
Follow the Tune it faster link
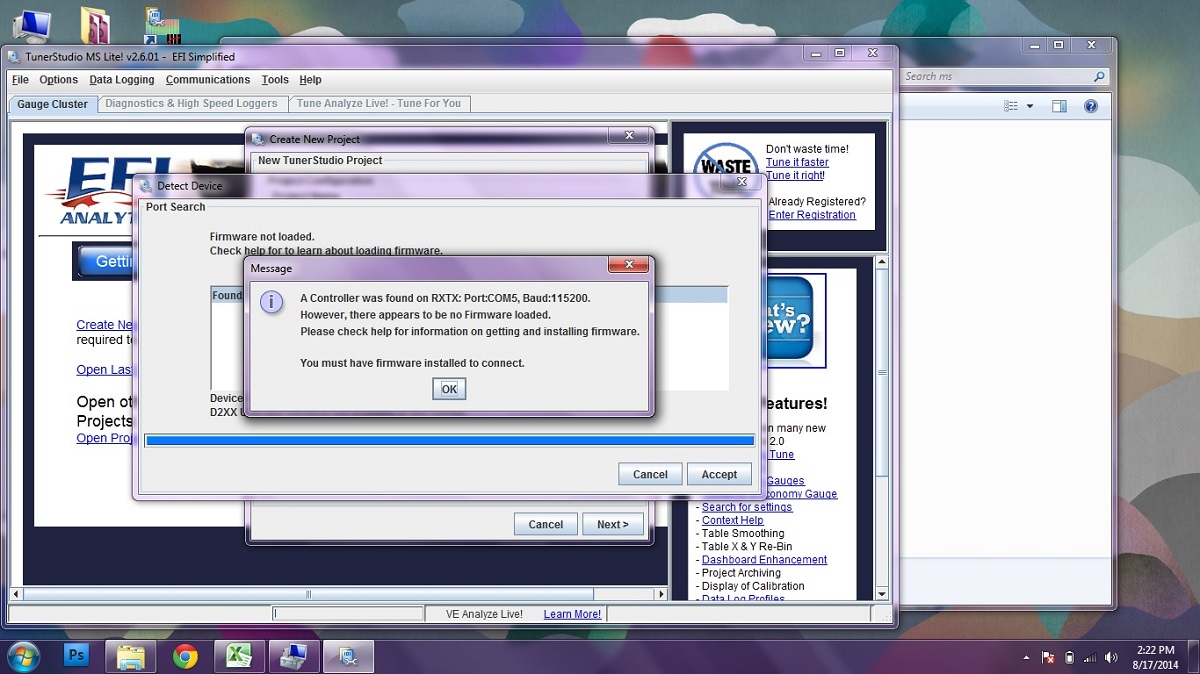coord(797,162)
